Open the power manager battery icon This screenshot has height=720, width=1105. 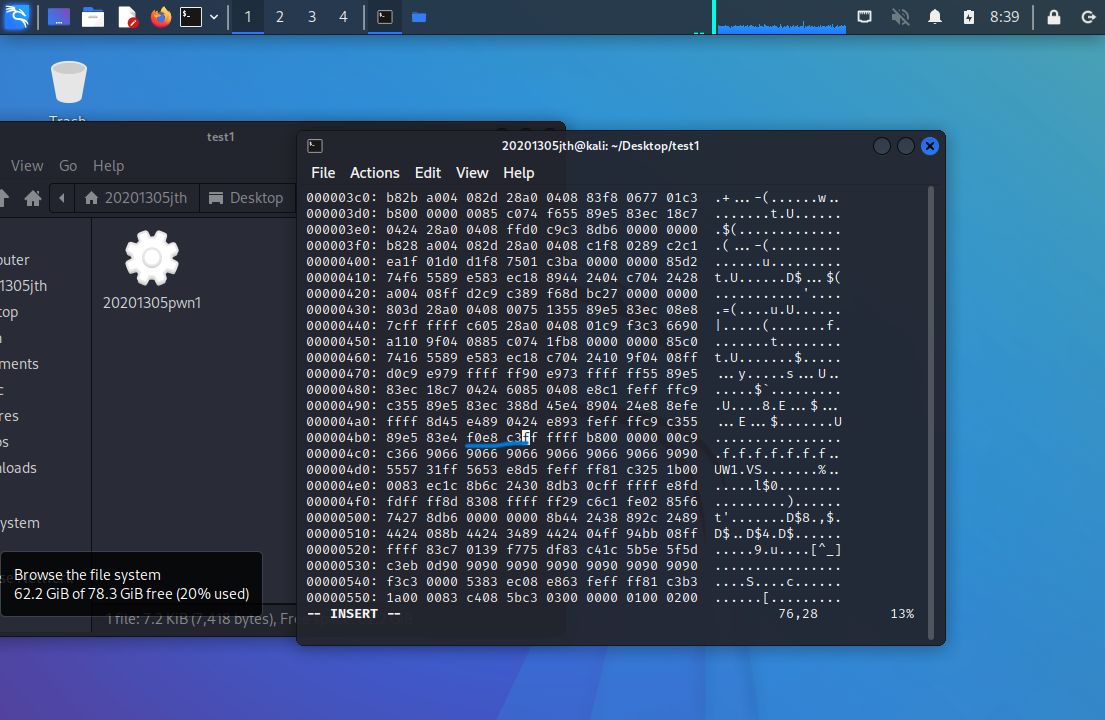click(969, 17)
